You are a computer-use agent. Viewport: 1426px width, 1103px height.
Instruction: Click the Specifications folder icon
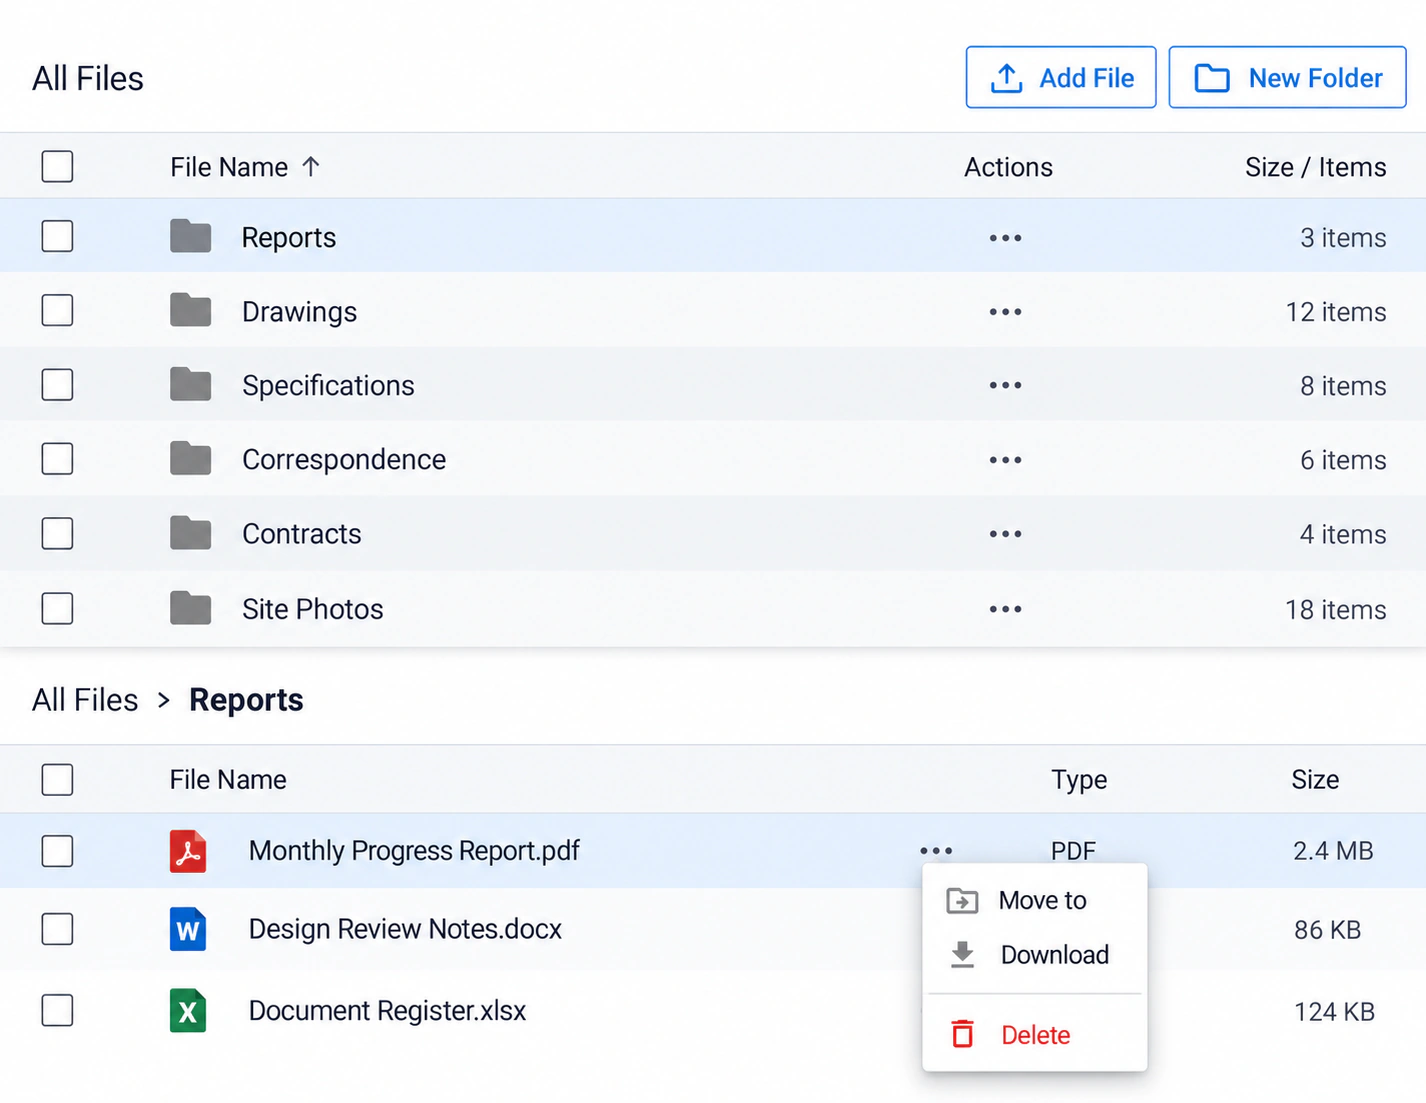pyautogui.click(x=190, y=384)
